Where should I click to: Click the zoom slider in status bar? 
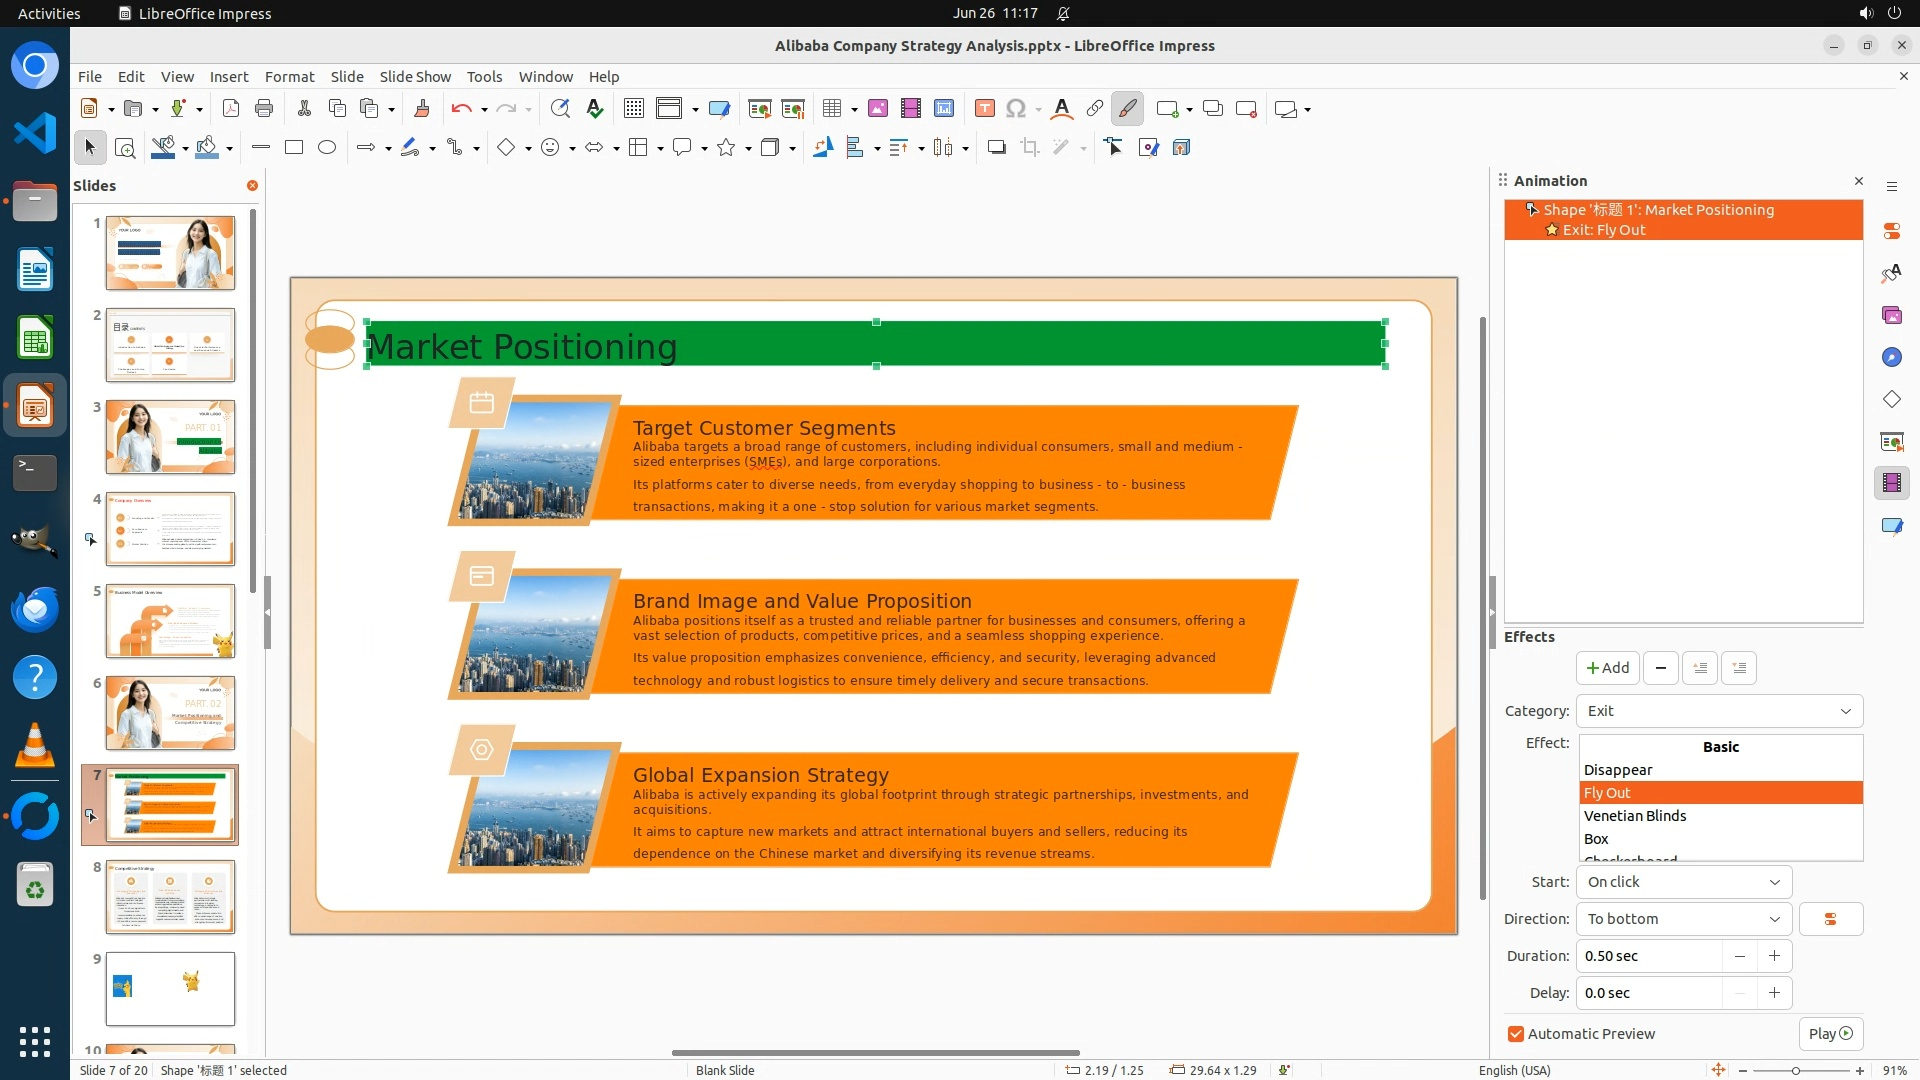point(1796,1070)
